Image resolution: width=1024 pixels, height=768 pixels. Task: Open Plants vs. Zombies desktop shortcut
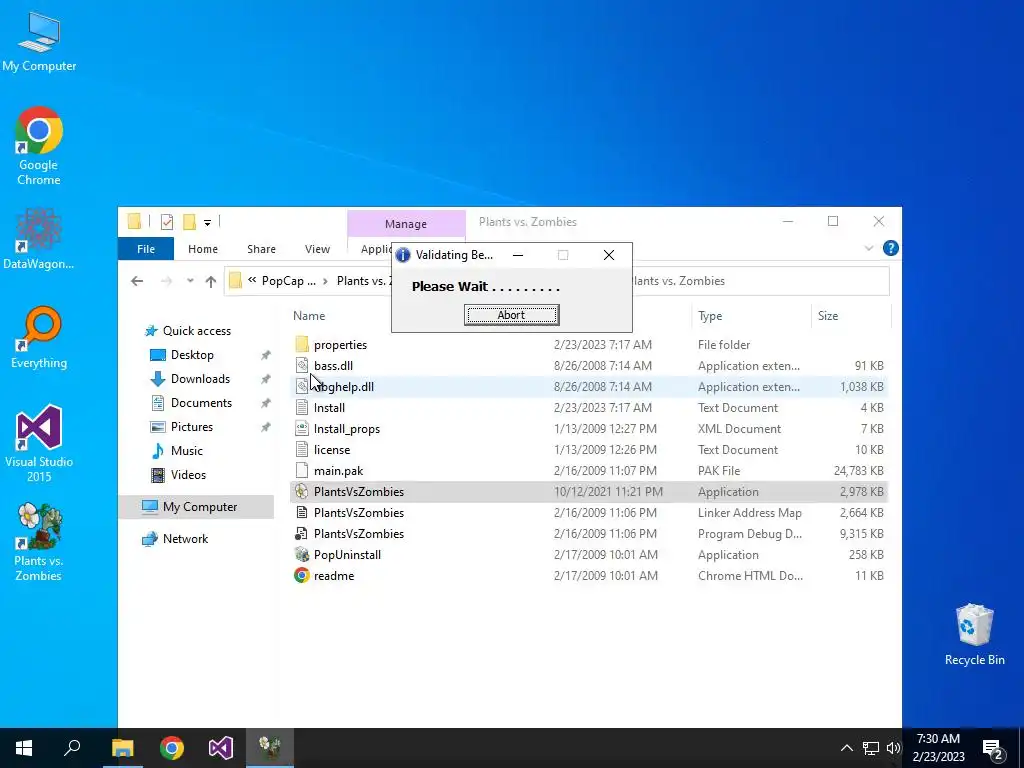click(x=39, y=542)
